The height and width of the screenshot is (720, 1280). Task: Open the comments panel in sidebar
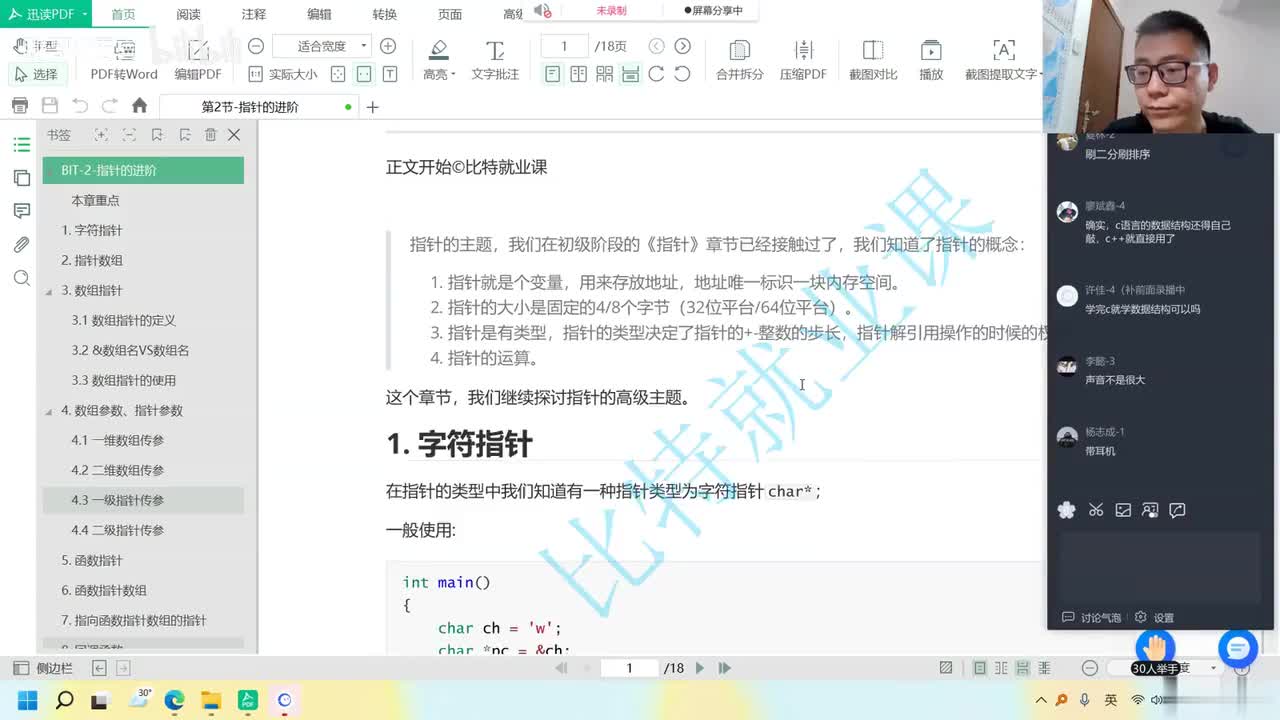pyautogui.click(x=22, y=211)
